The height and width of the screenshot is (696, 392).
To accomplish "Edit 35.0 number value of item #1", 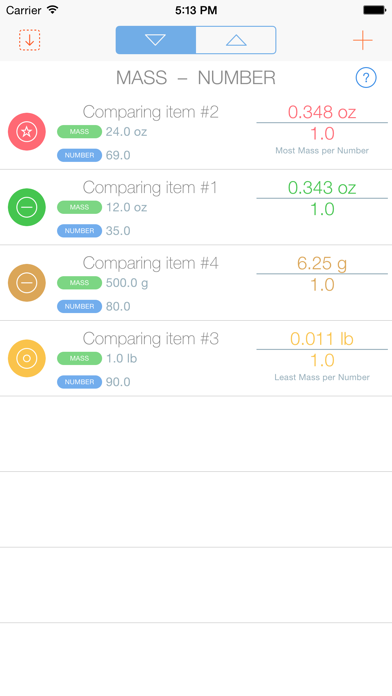I will coord(118,231).
